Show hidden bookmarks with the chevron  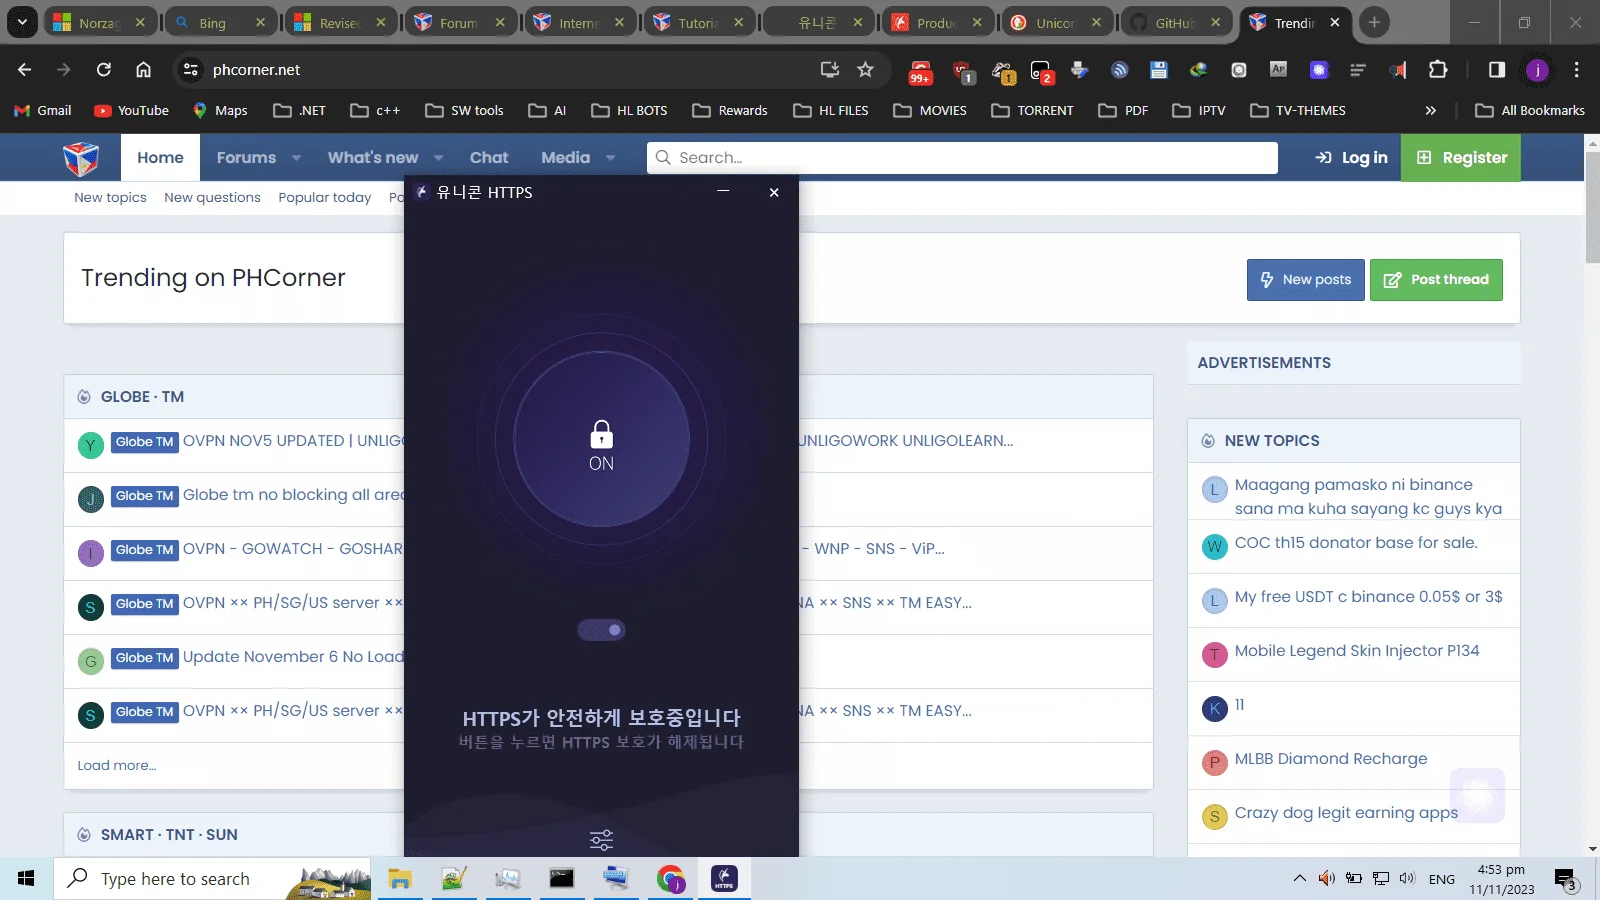pyautogui.click(x=1431, y=110)
